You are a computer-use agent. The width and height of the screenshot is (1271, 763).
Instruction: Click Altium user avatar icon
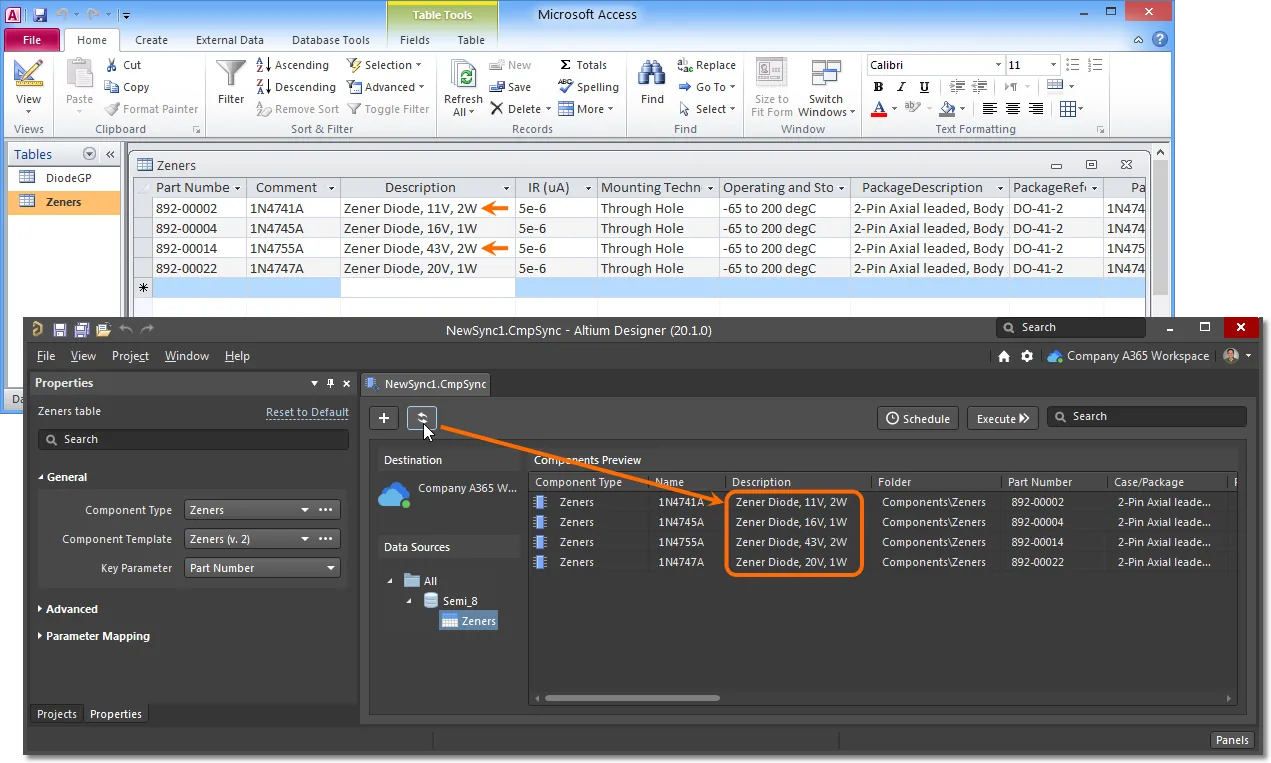[x=1231, y=356]
